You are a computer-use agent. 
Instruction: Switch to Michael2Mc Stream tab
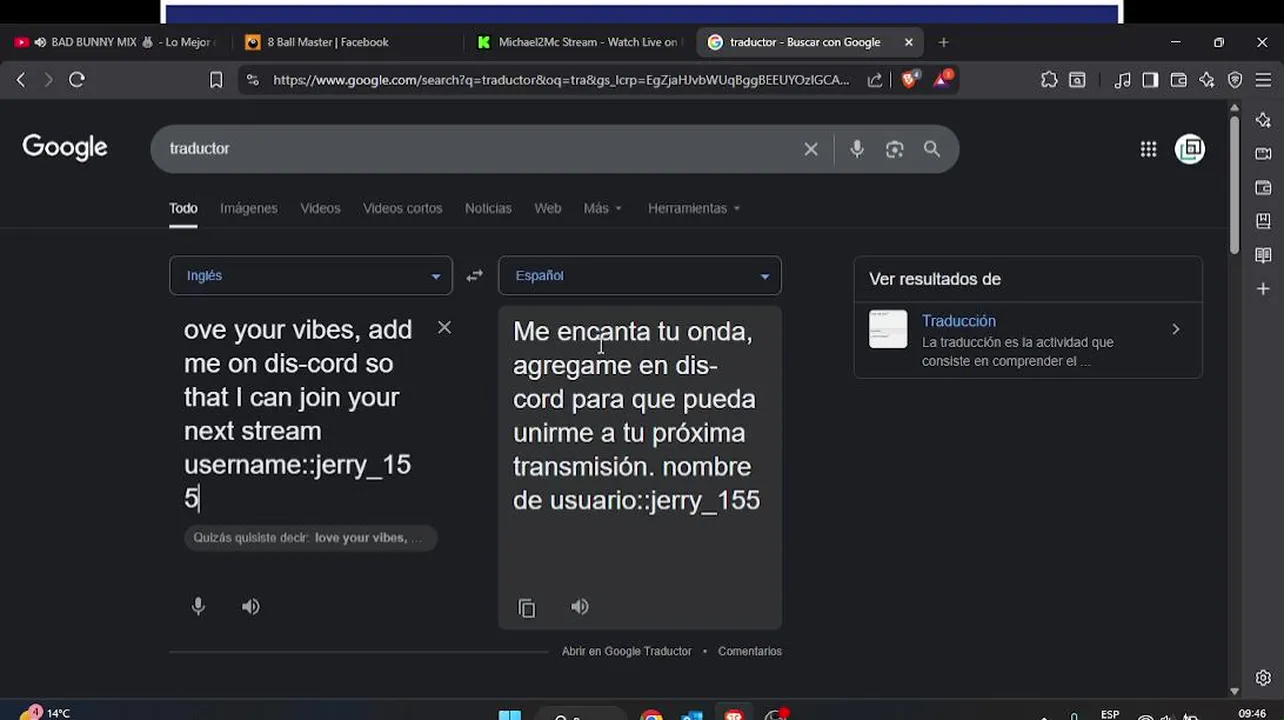click(578, 42)
